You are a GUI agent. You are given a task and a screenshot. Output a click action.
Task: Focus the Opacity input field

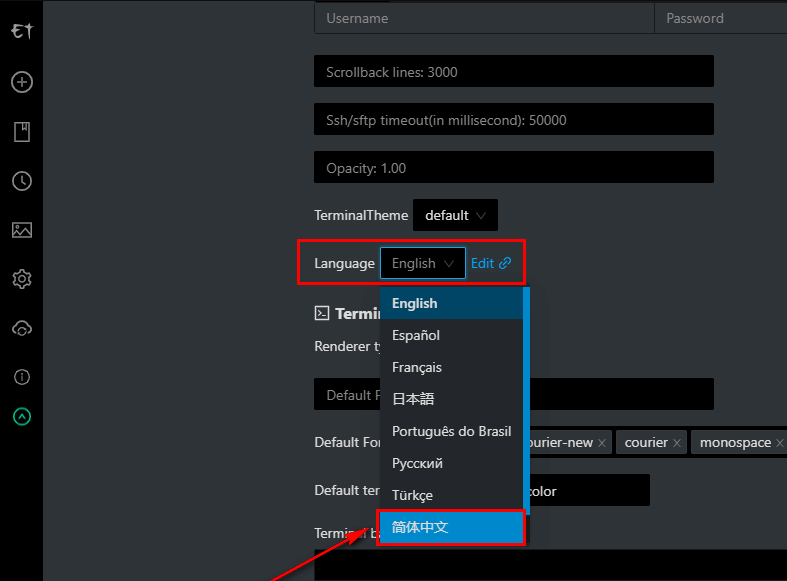(x=513, y=168)
